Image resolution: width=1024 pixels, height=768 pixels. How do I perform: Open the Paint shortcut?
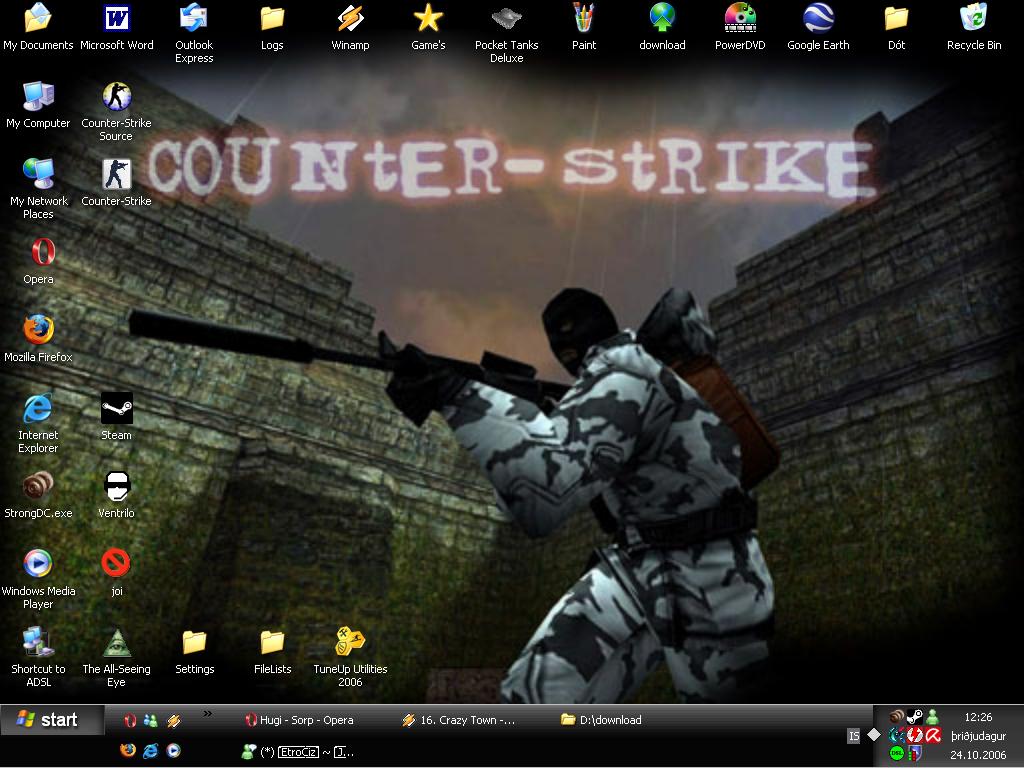click(x=584, y=27)
